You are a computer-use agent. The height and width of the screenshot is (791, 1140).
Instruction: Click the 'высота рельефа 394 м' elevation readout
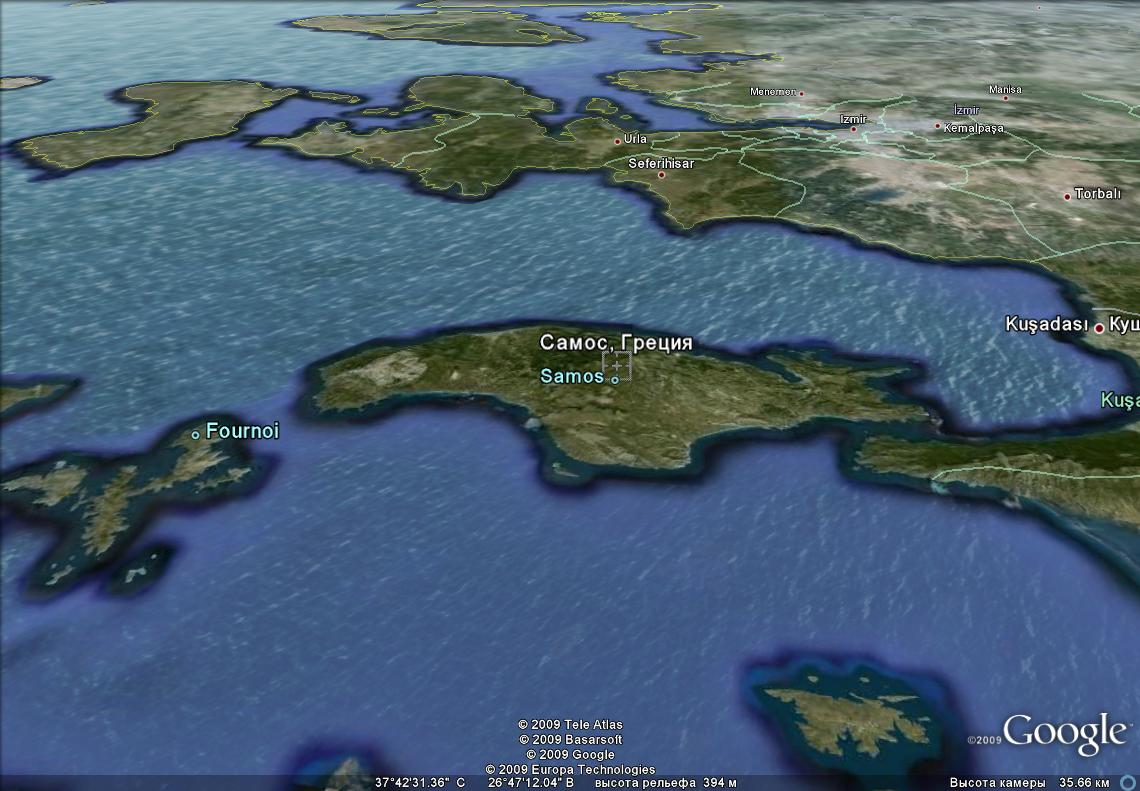(x=665, y=782)
